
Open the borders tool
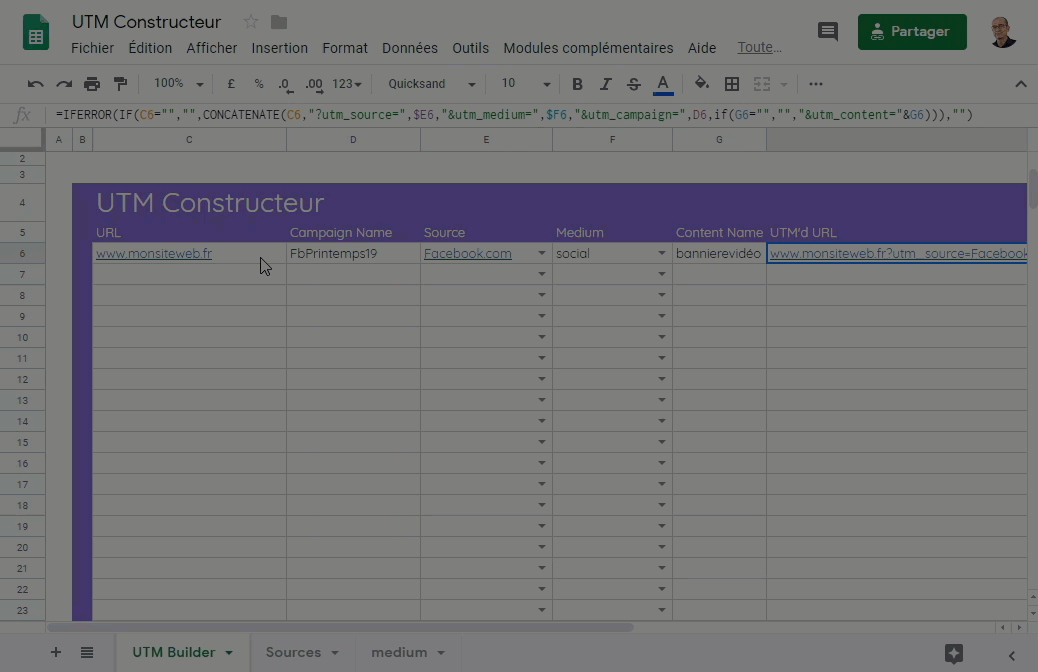732,84
